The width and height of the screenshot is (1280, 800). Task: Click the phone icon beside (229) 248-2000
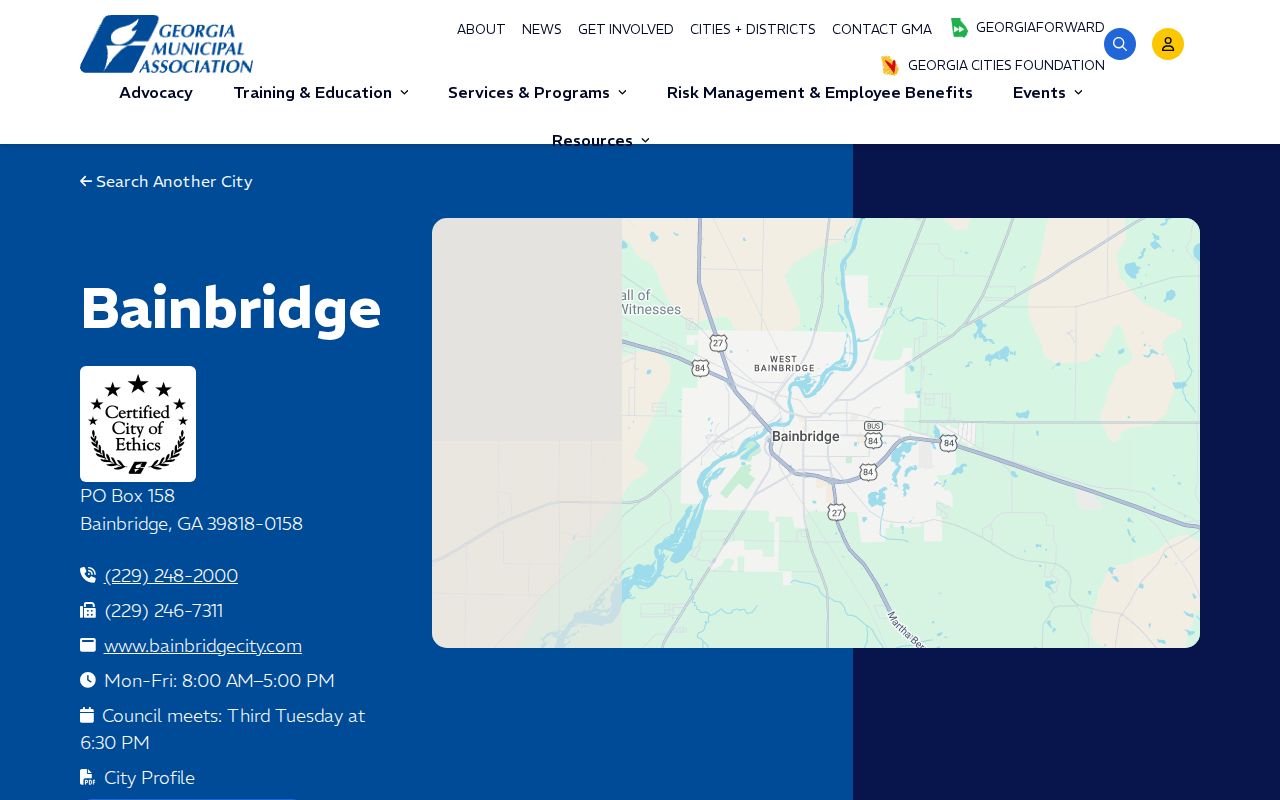pyautogui.click(x=88, y=575)
